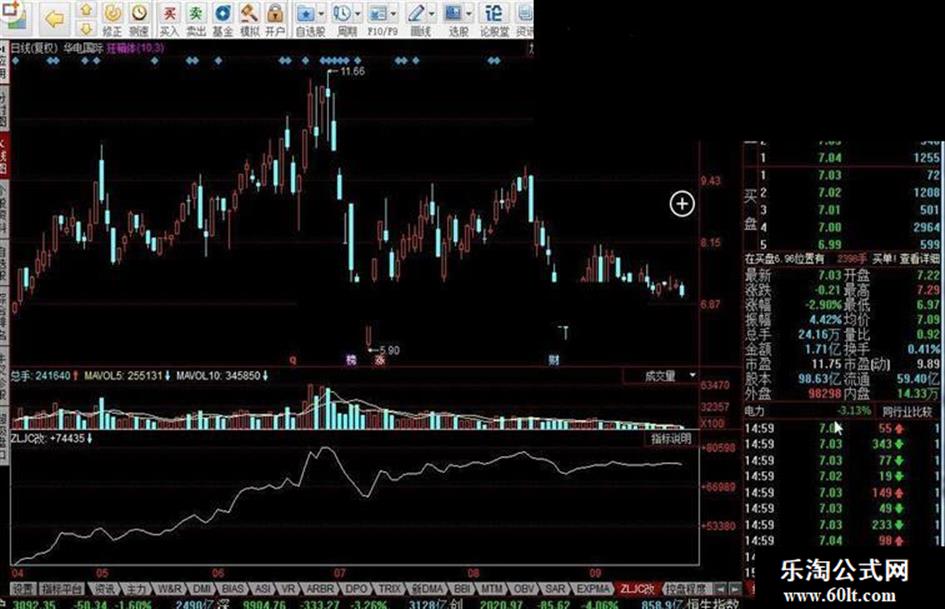Switch to the 资讯 bottom tab

[x=104, y=588]
